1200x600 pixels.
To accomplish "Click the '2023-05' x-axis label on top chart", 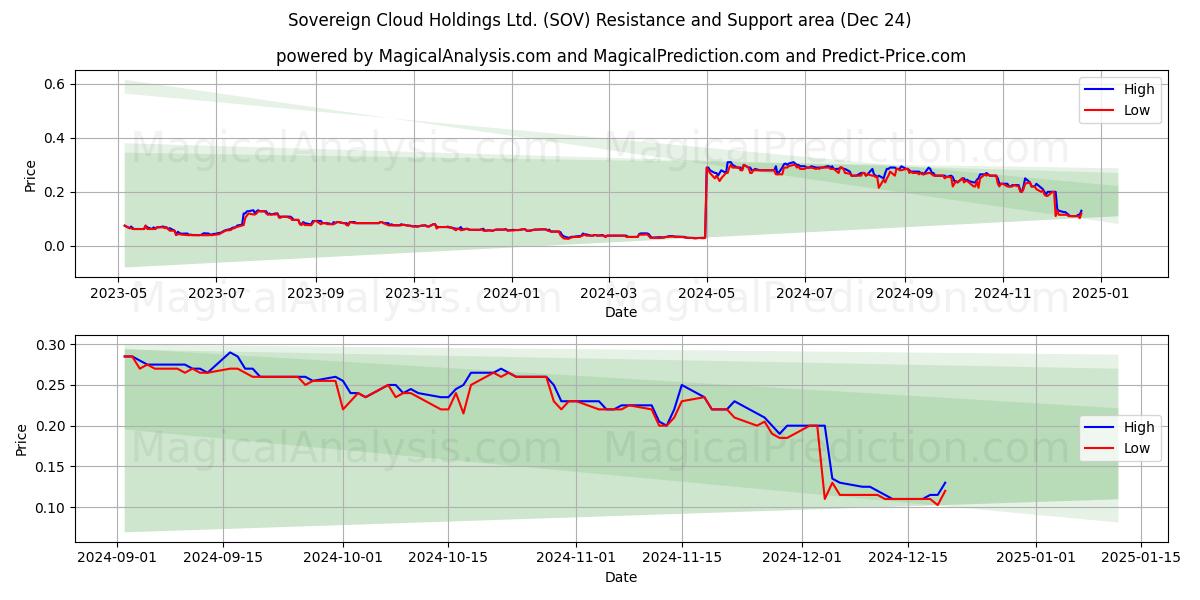I will [x=119, y=293].
